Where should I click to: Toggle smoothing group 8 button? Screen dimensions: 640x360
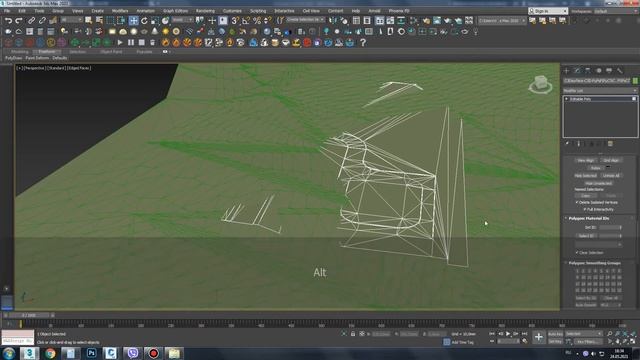coord(619,271)
